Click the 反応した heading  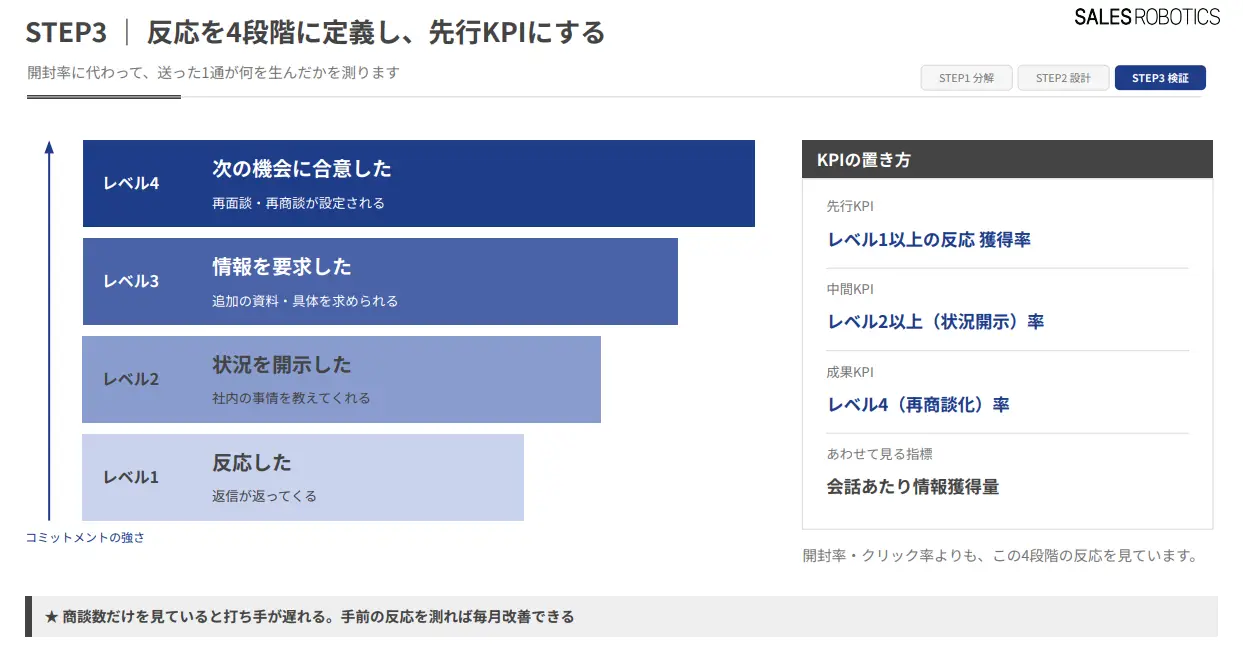point(252,463)
